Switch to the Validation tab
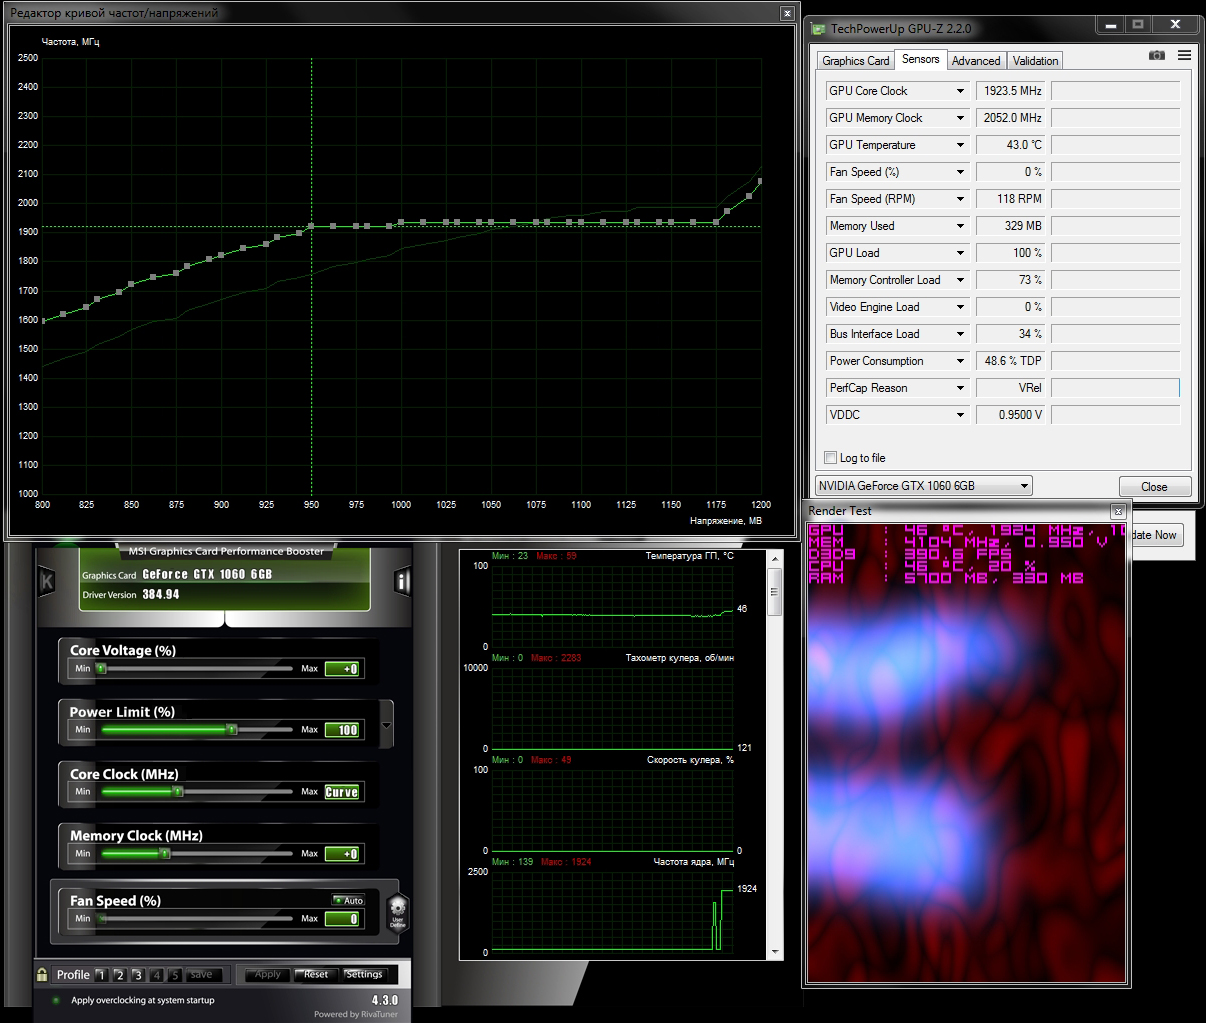 [1035, 61]
